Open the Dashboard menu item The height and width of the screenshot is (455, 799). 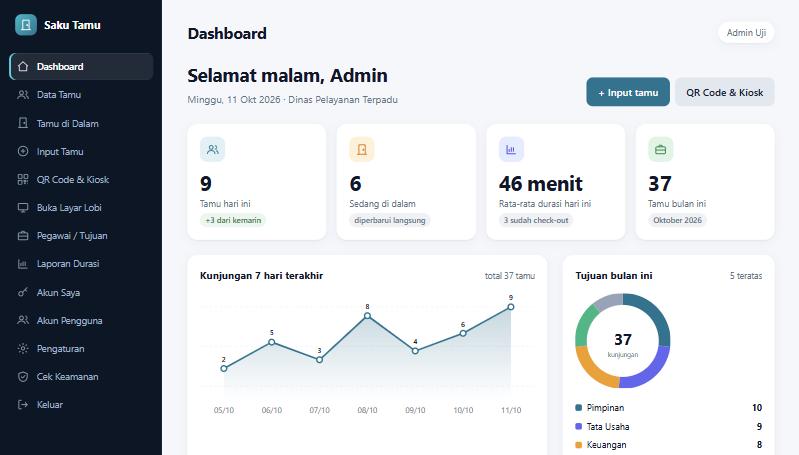(x=82, y=66)
